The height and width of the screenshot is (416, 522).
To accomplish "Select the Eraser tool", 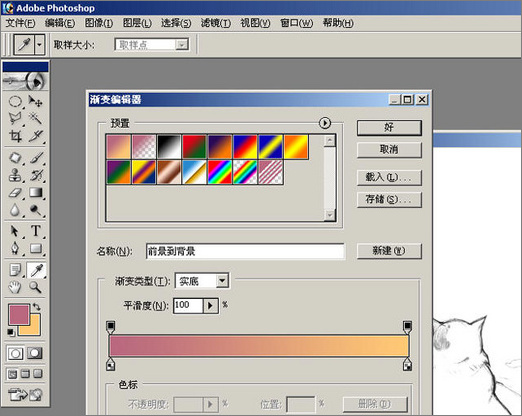I will coord(15,193).
